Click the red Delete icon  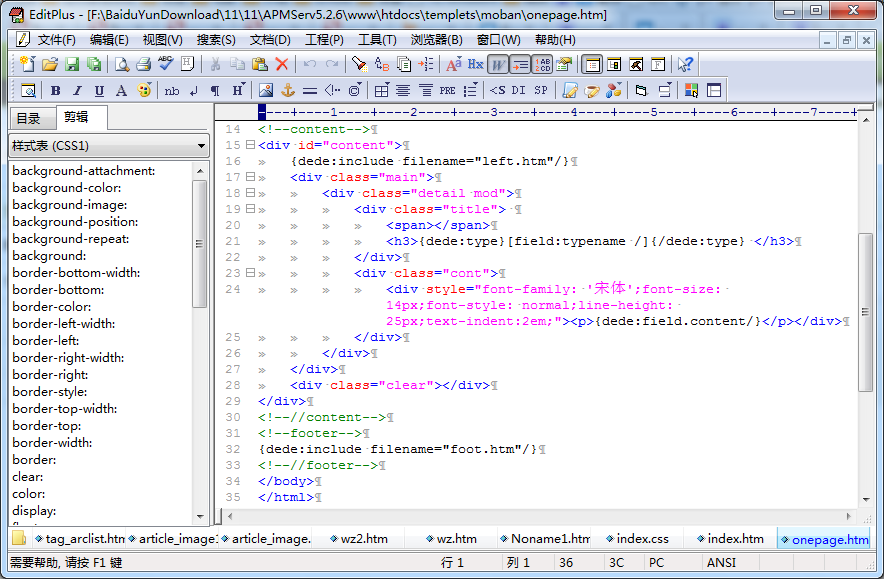(282, 64)
